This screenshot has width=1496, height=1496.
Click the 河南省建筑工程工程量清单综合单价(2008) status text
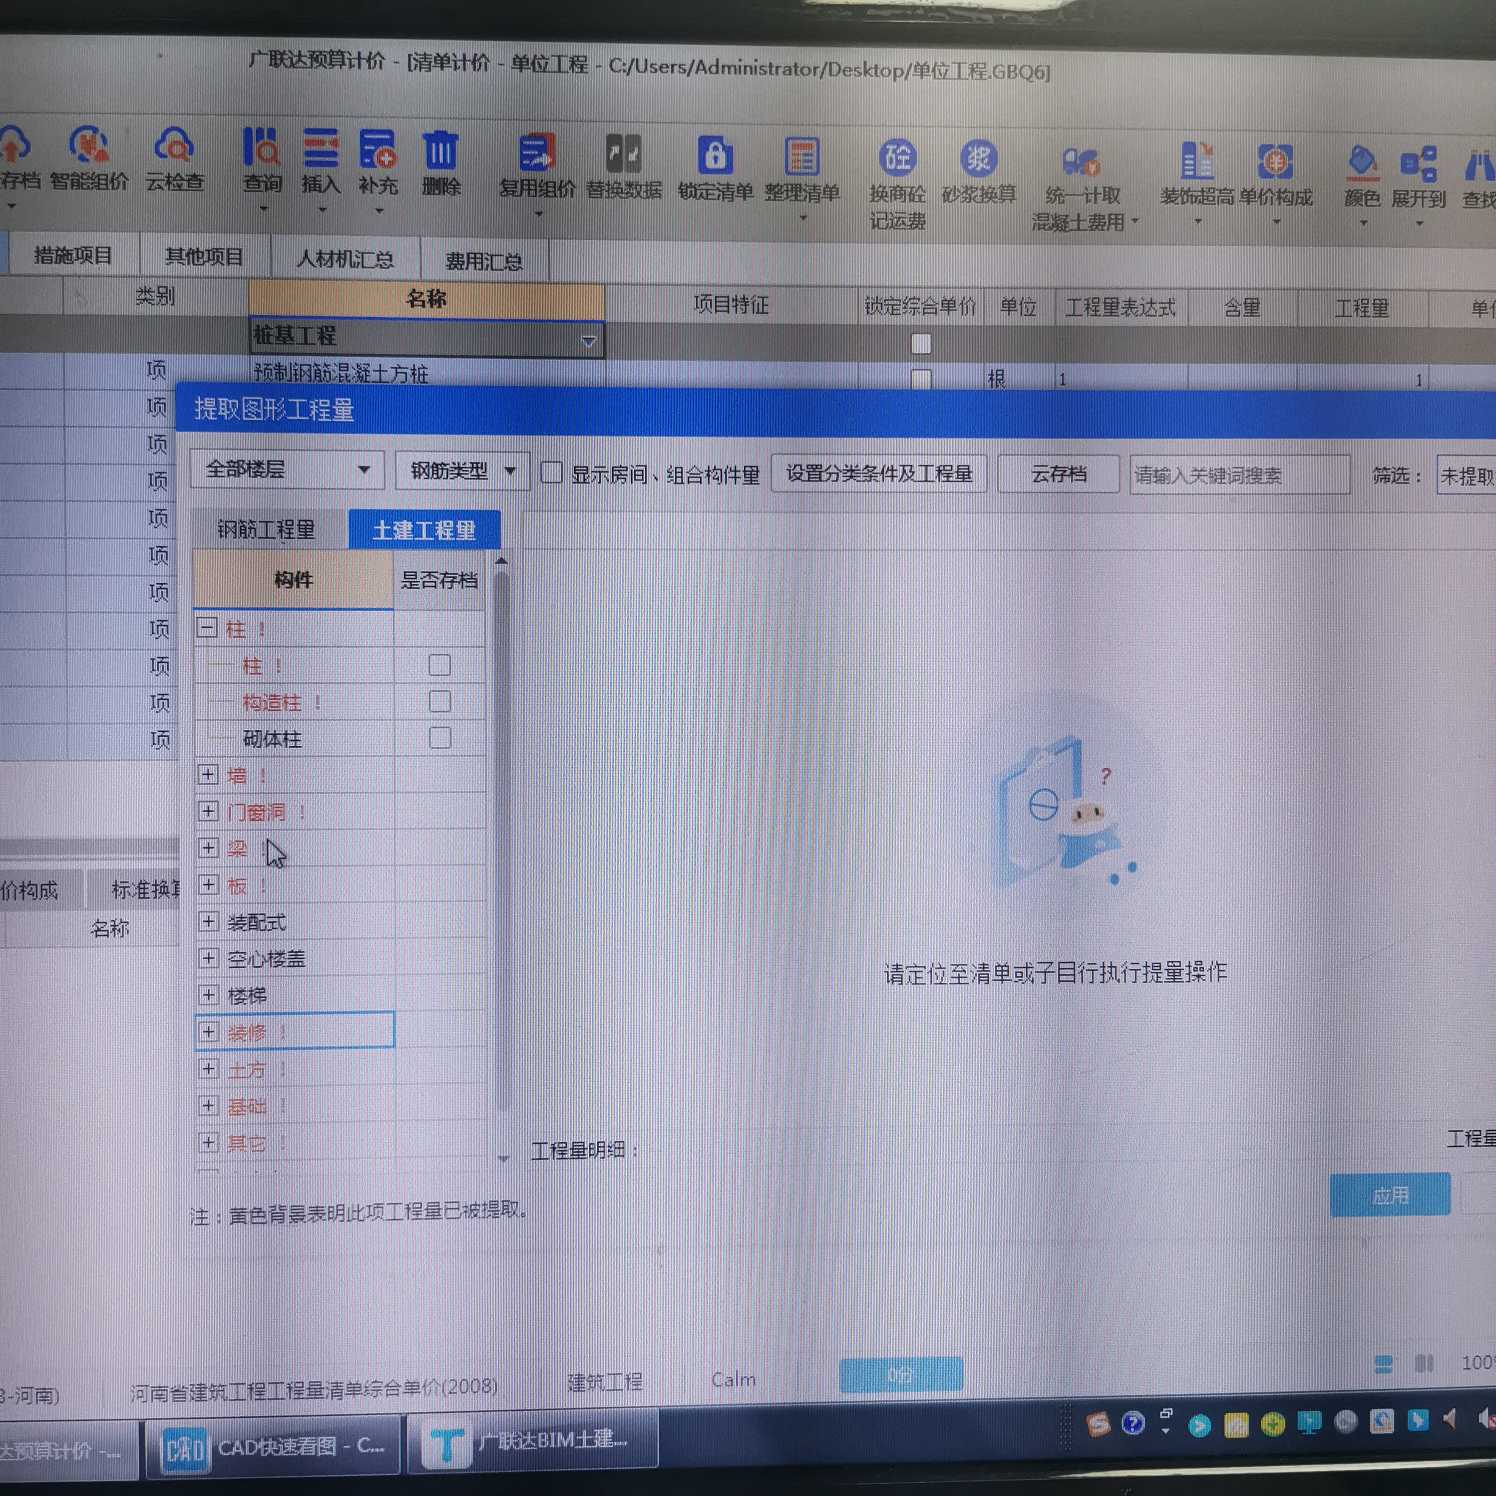tap(313, 1388)
